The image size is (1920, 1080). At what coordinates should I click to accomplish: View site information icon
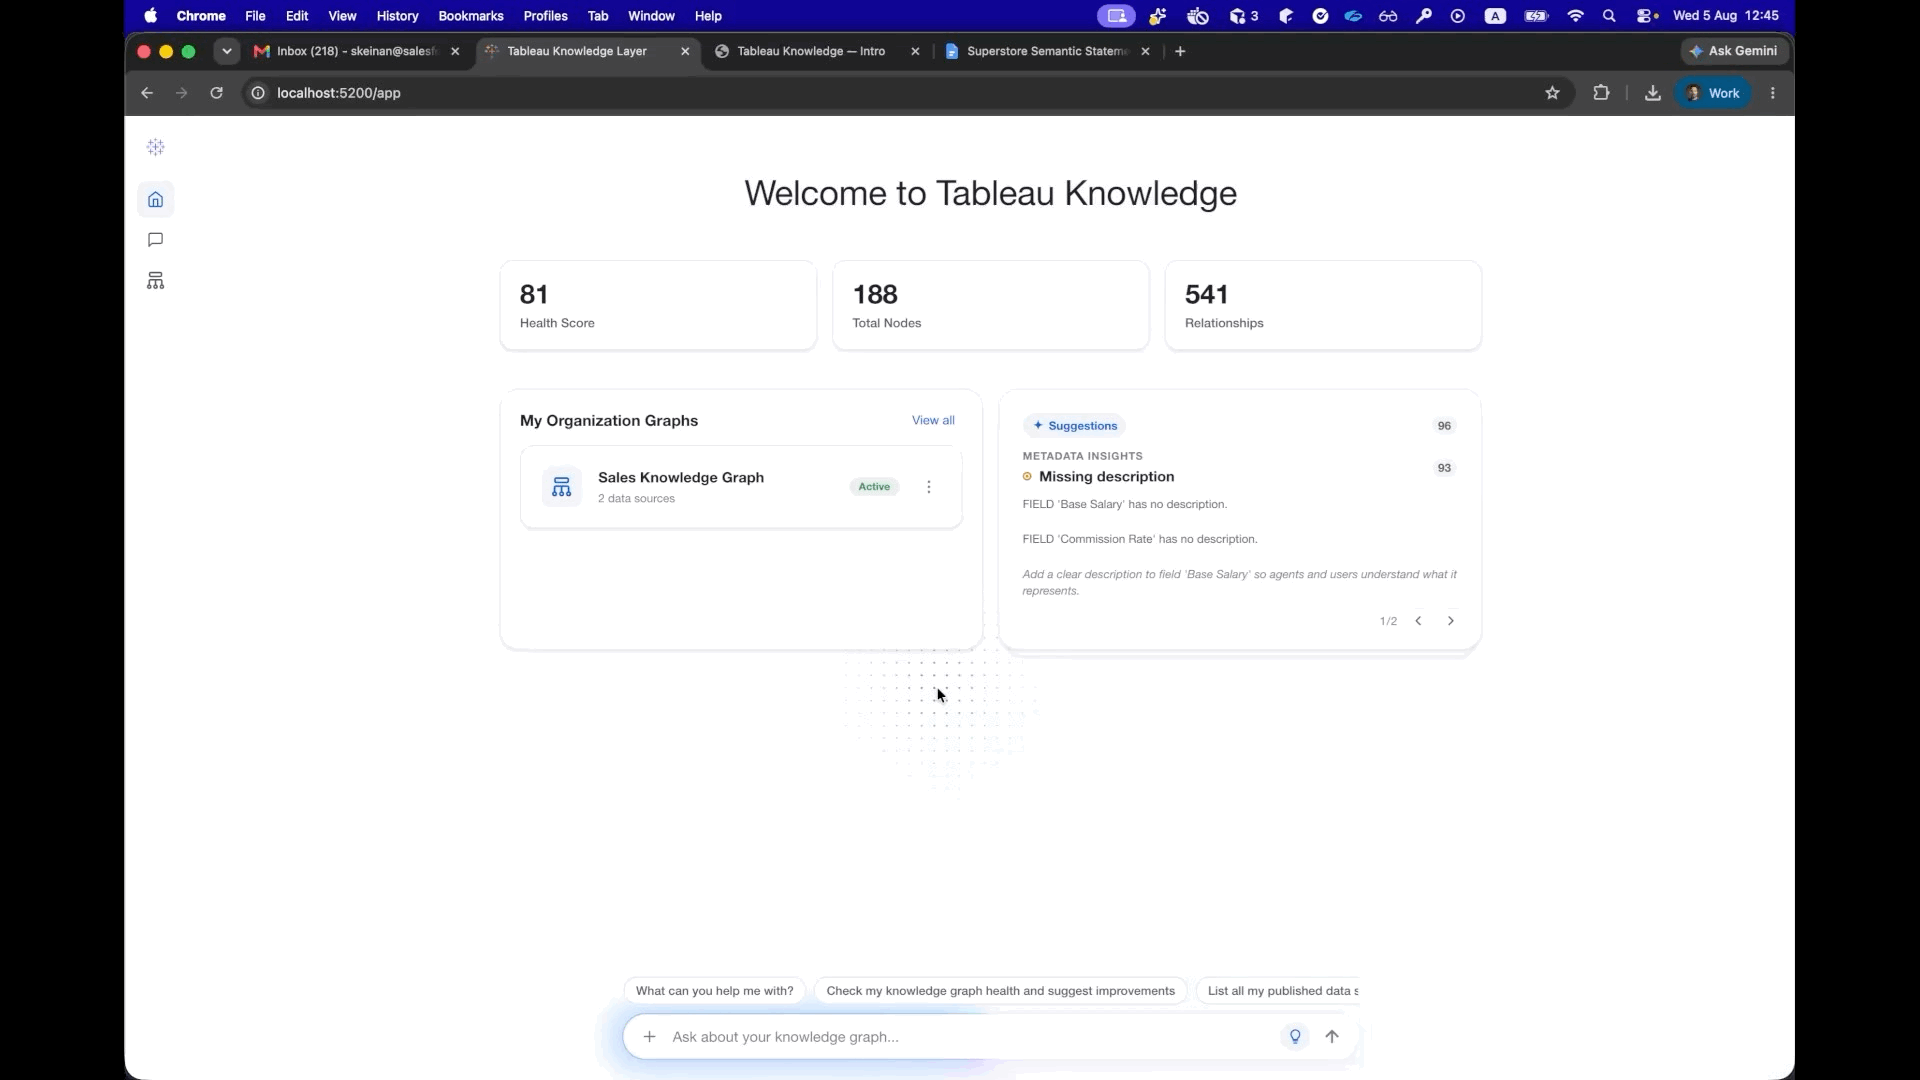(258, 93)
